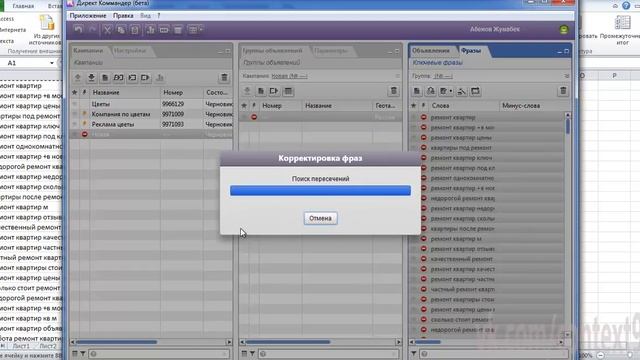
Task: Click the export-file arrow icon in Кампании panel toolbar
Action: (146, 78)
